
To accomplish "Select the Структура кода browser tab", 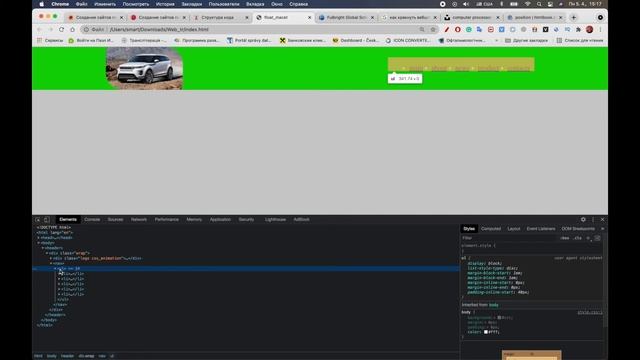I will tap(222, 18).
